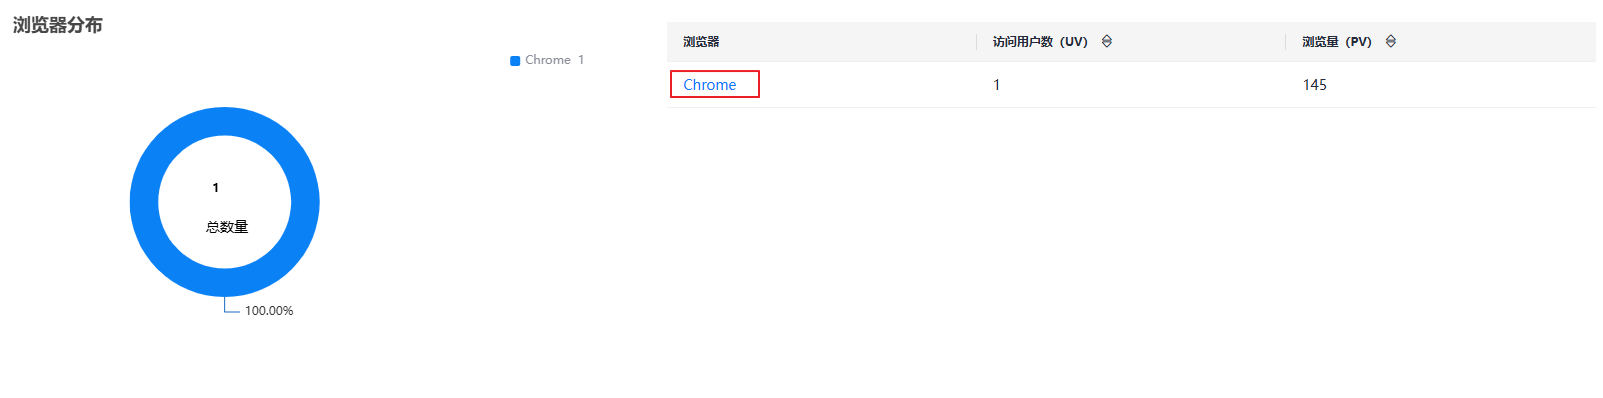Click the legend count next to Chrome
The width and height of the screenshot is (1603, 398).
tap(581, 60)
